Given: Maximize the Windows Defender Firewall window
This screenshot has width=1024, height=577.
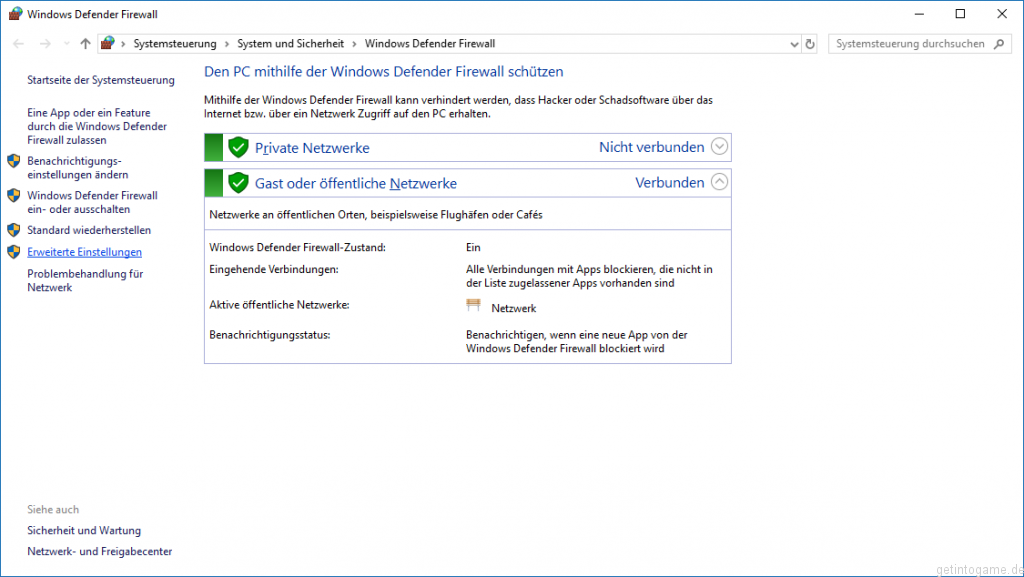Looking at the screenshot, I should pyautogui.click(x=960, y=14).
